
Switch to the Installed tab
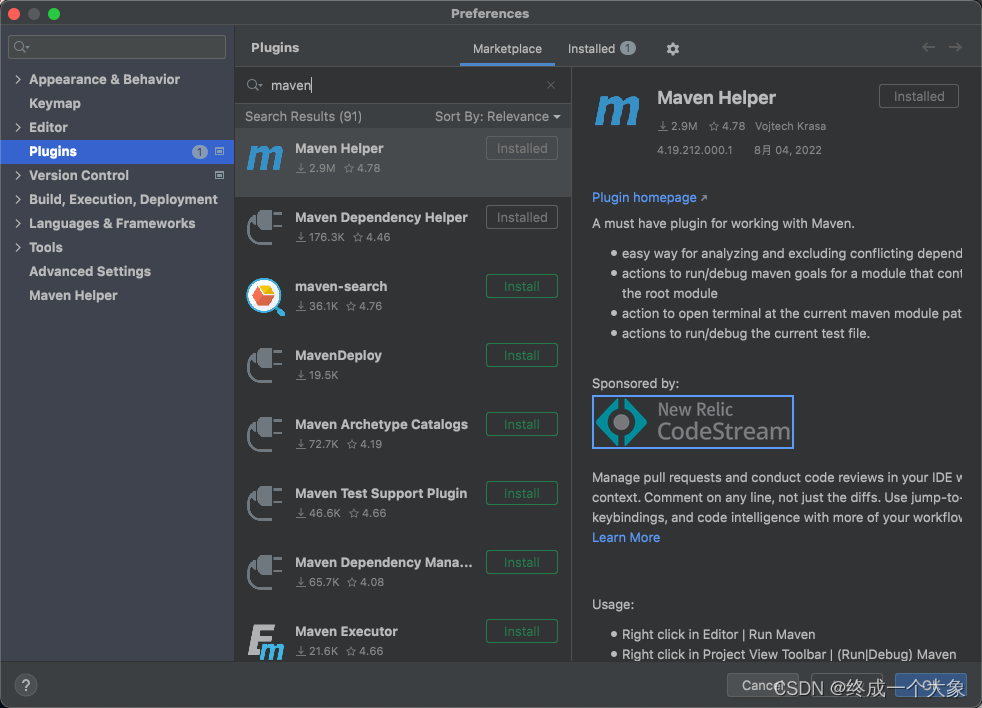pos(601,49)
